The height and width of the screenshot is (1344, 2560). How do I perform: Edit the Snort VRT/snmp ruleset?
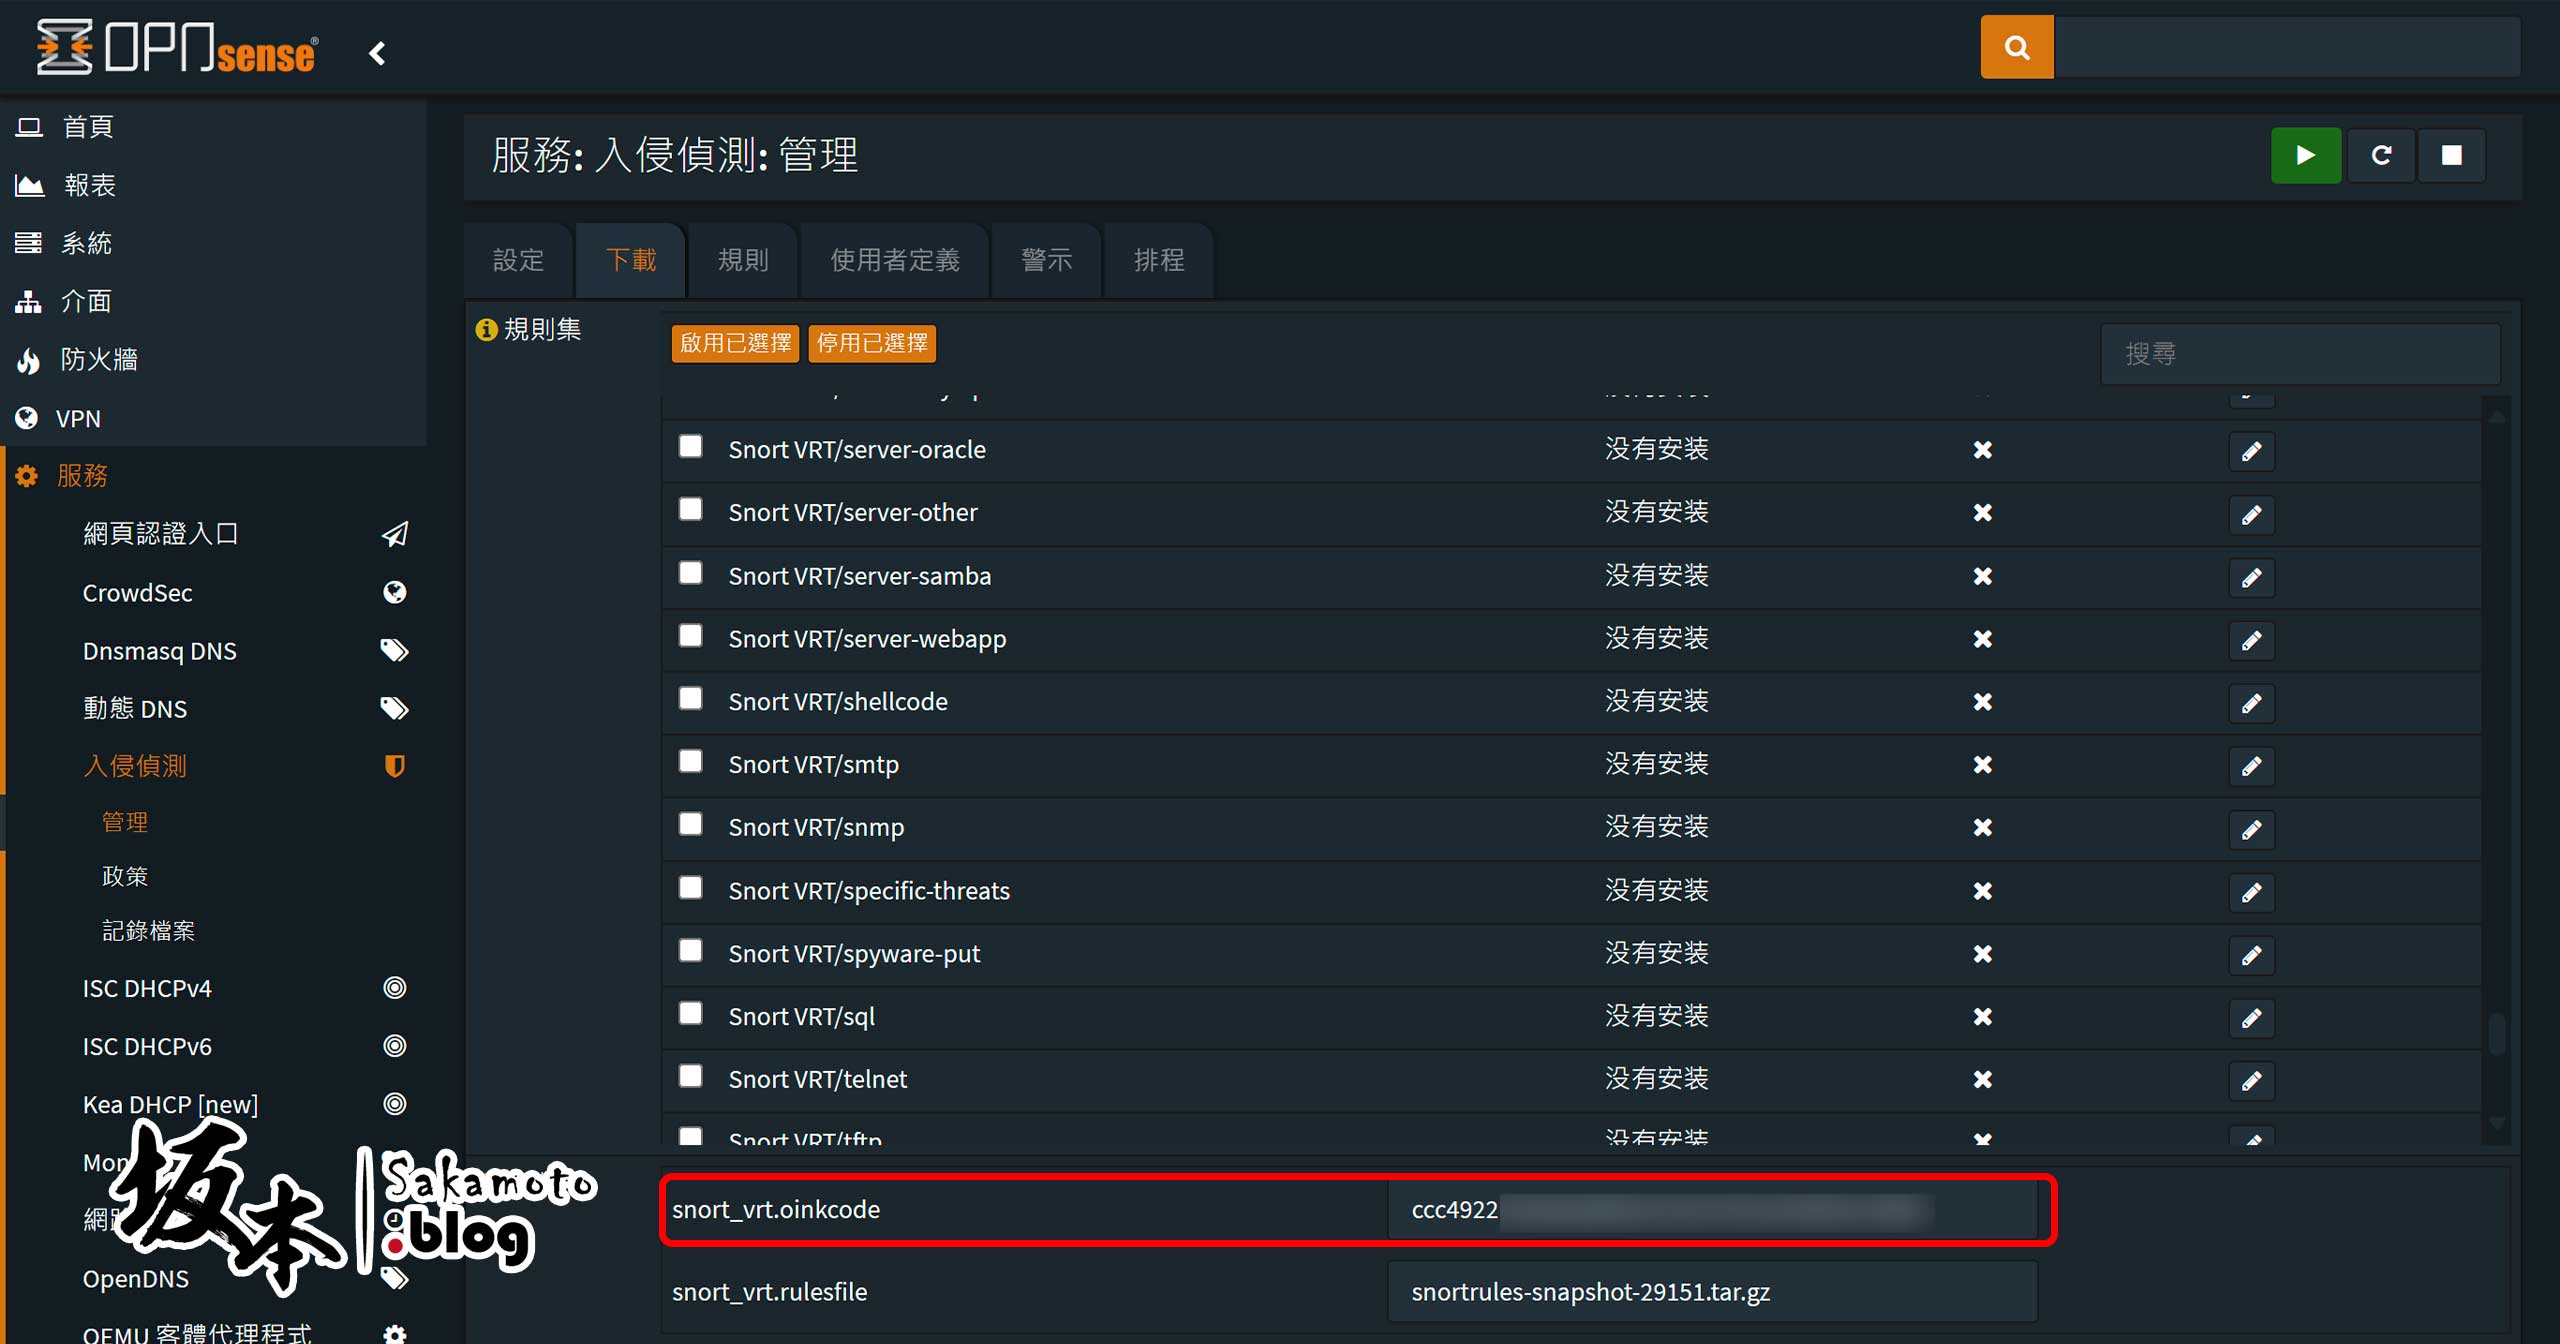click(x=2251, y=829)
